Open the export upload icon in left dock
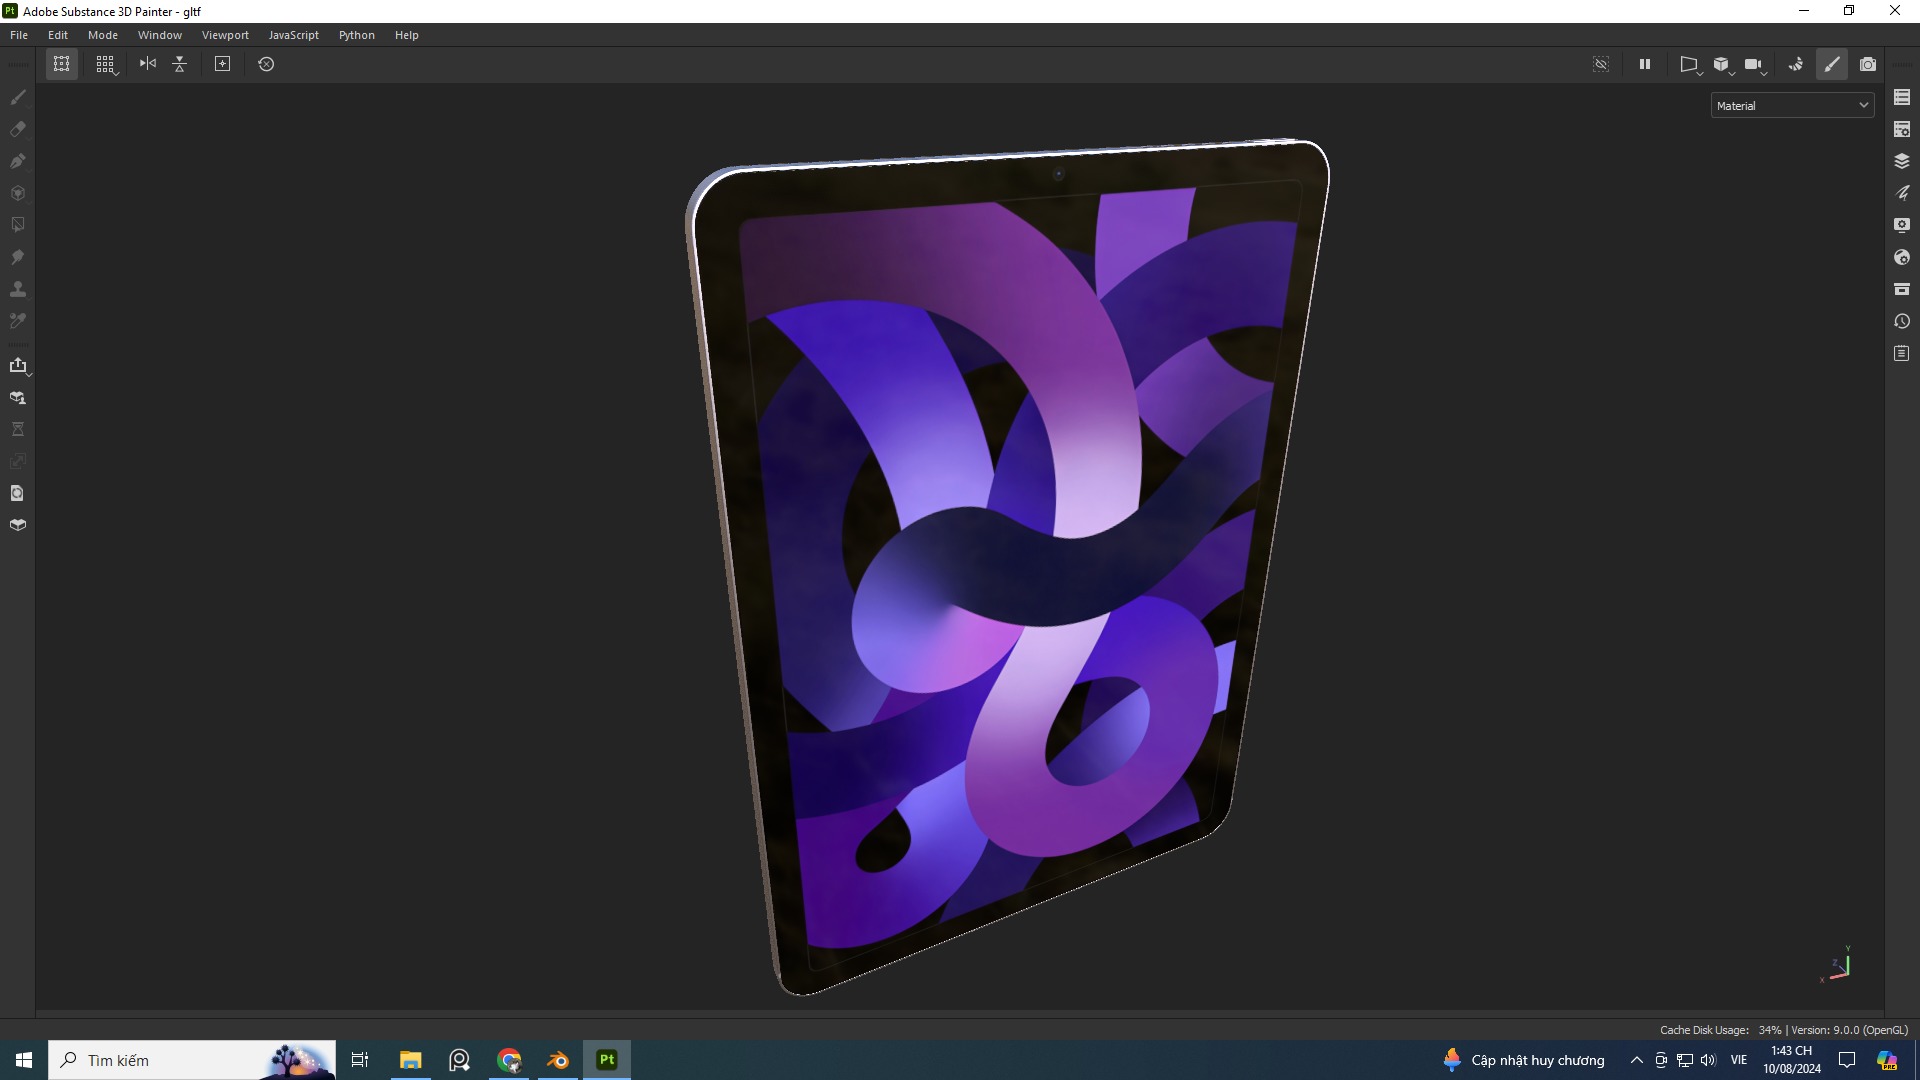Image resolution: width=1920 pixels, height=1080 pixels. [x=18, y=365]
